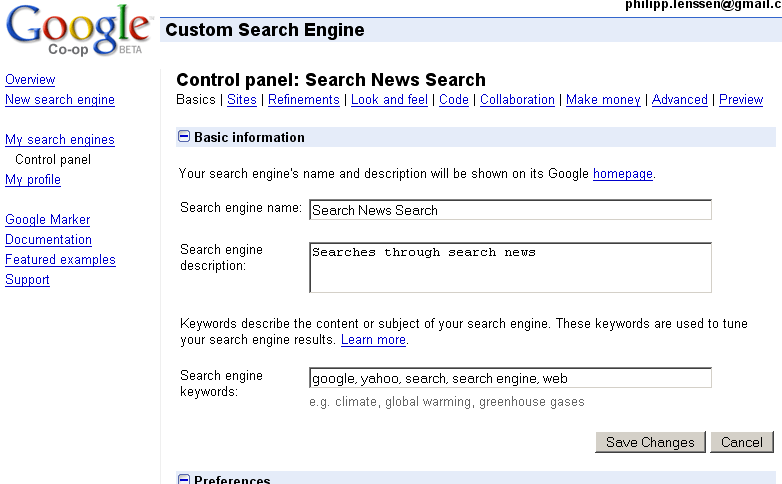Open the Collaboration tab
This screenshot has width=782, height=484.
pos(517,100)
